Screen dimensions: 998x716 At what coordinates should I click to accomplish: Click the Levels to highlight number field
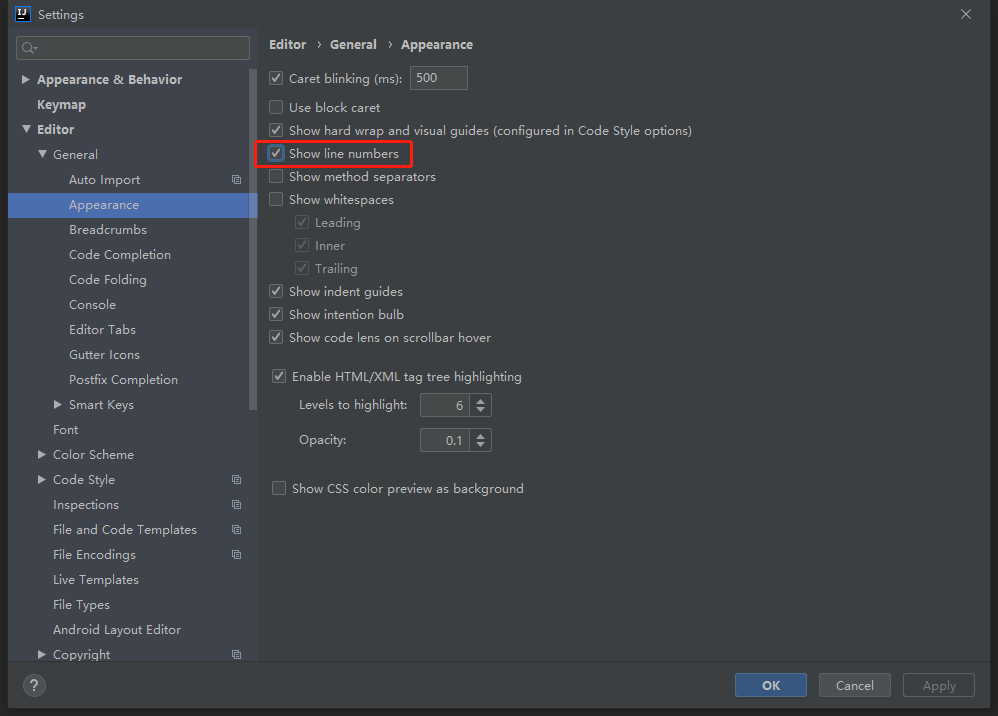[445, 405]
